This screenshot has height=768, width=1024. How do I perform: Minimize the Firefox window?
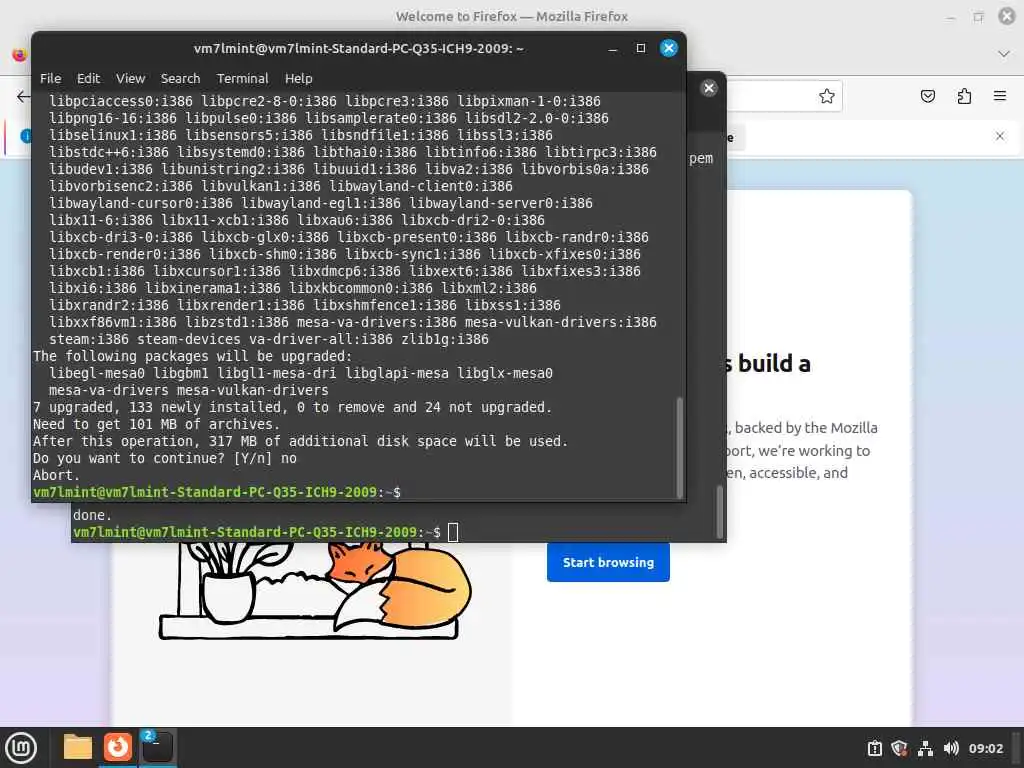pos(951,17)
